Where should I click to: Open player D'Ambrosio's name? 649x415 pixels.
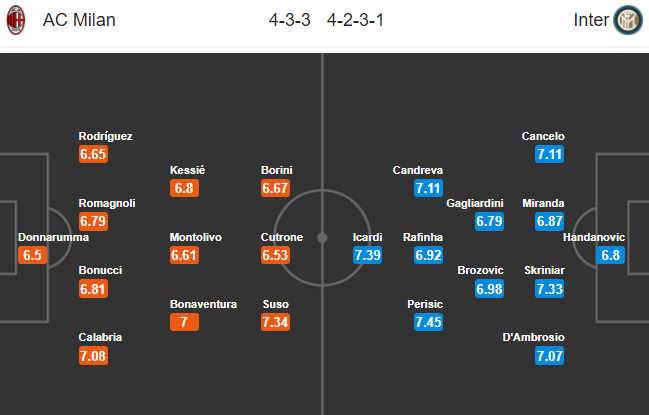point(535,337)
